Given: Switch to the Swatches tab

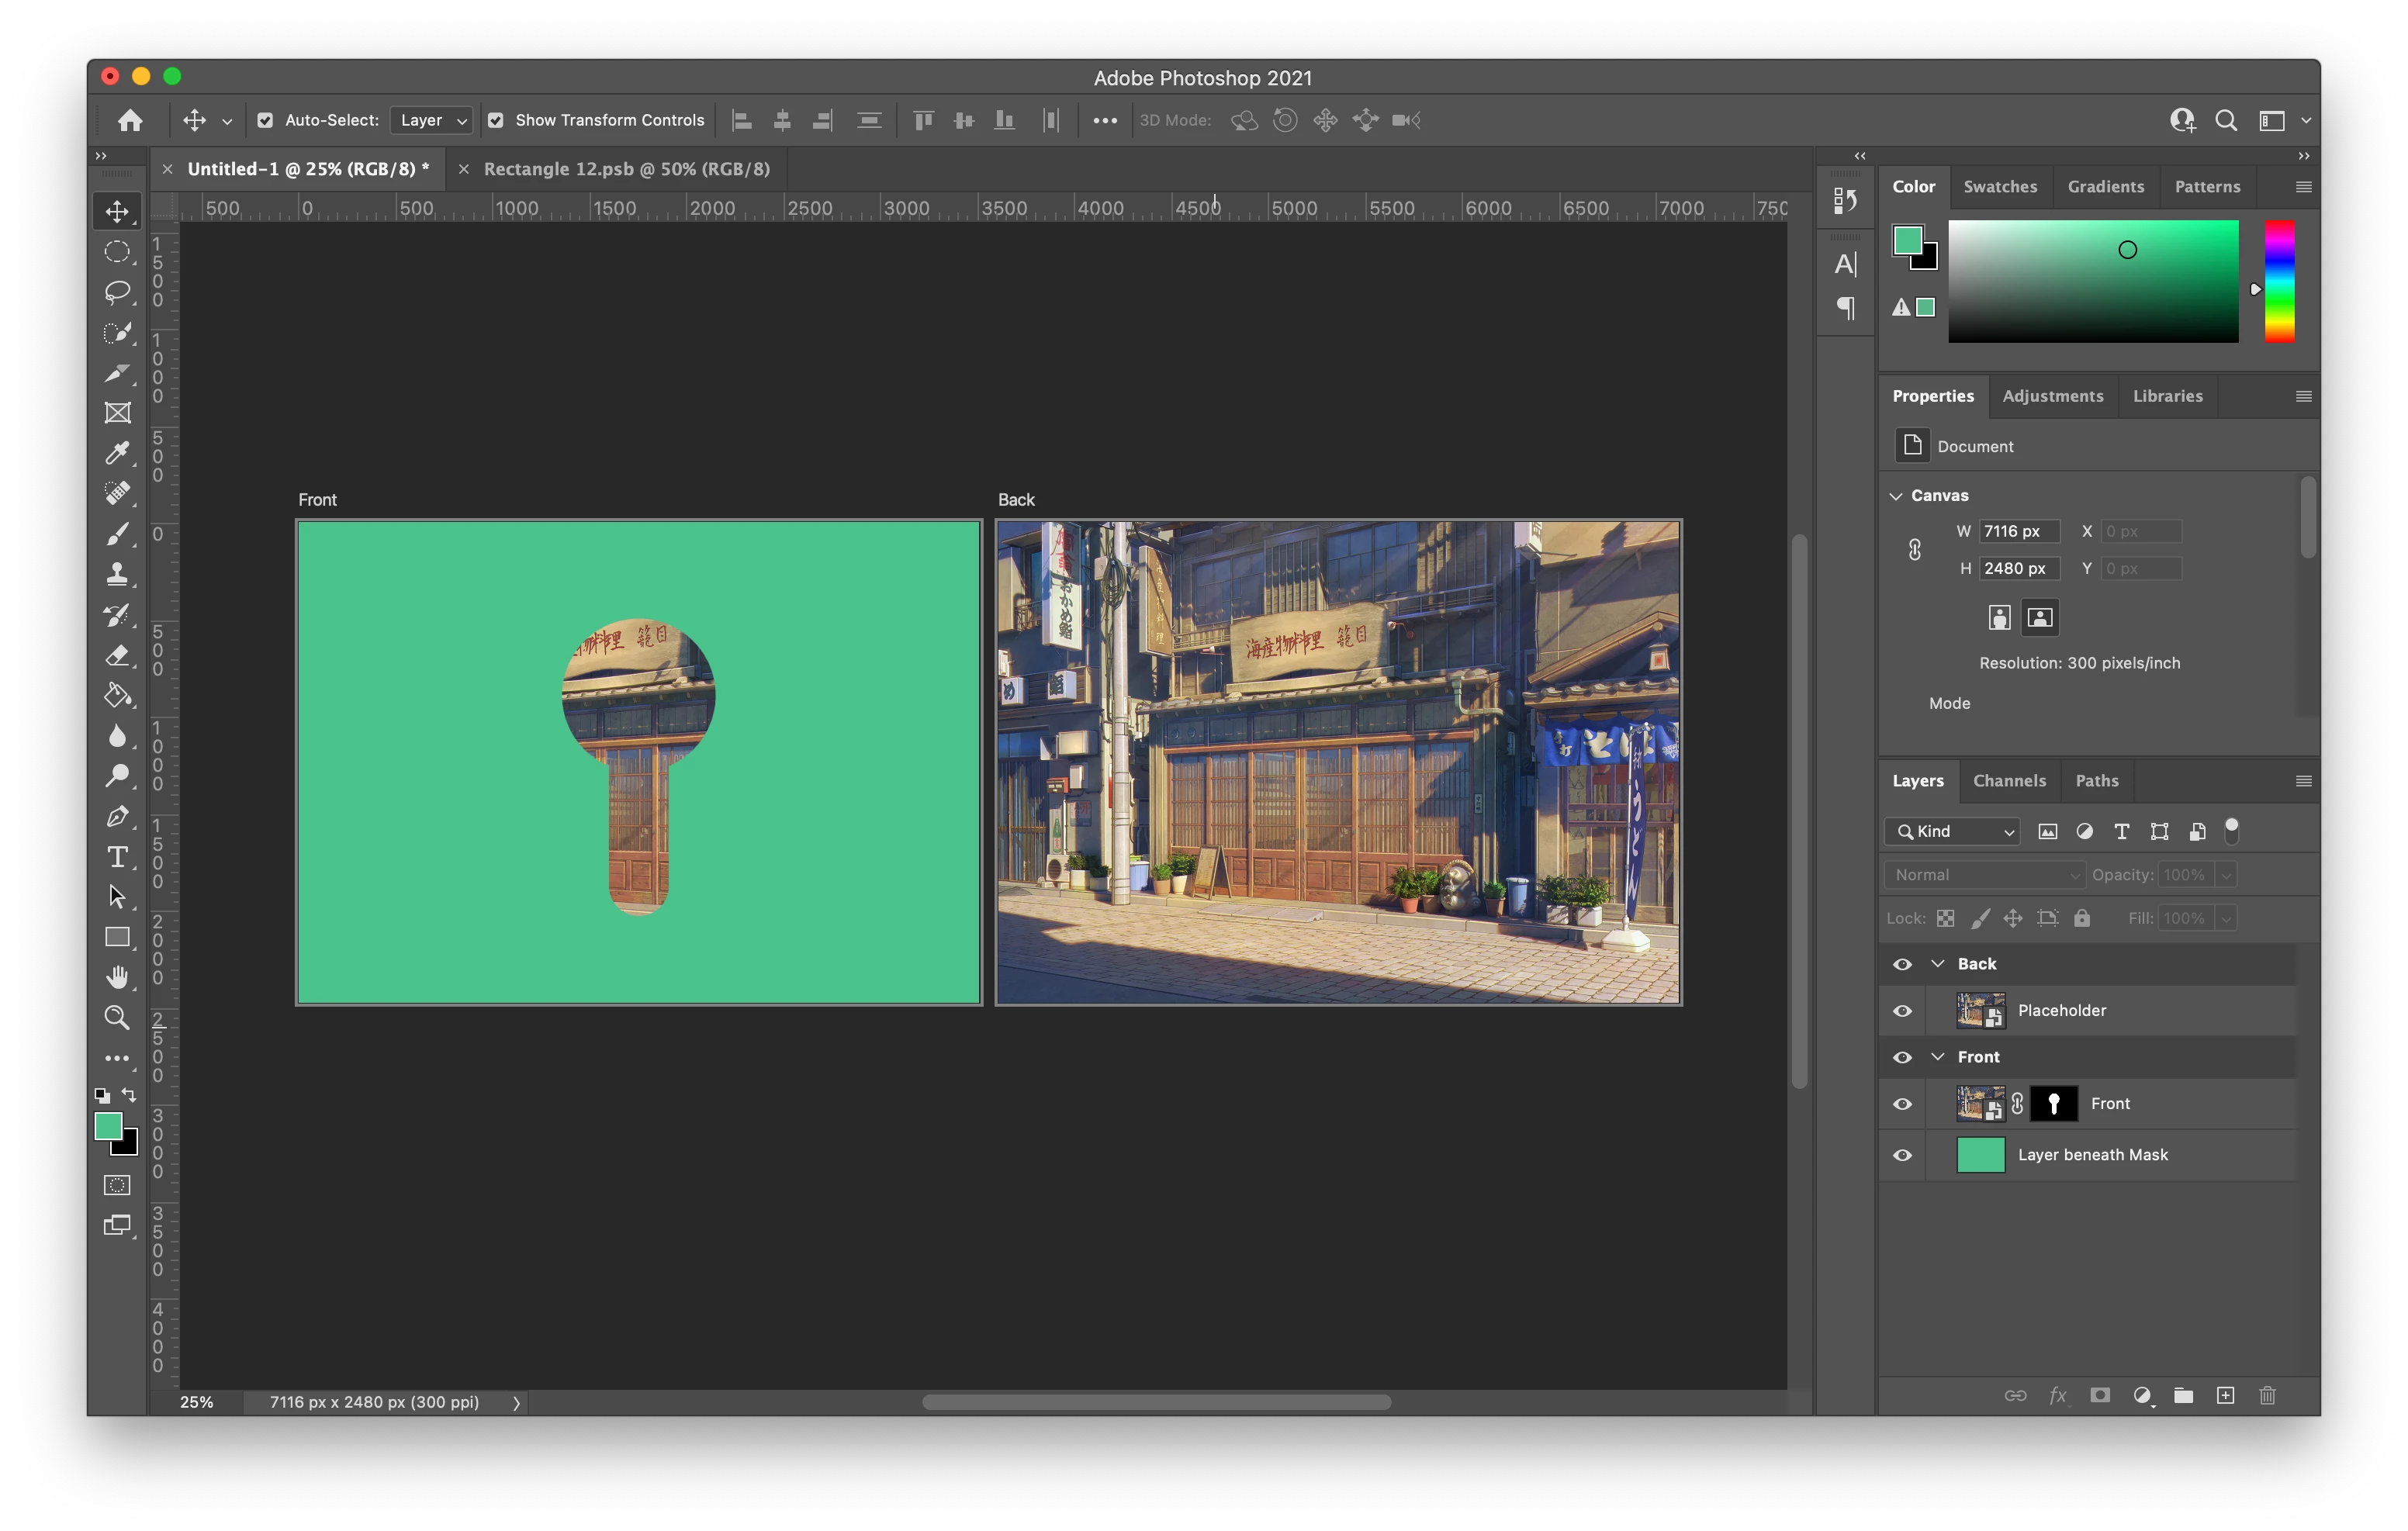Looking at the screenshot, I should [x=1999, y=187].
